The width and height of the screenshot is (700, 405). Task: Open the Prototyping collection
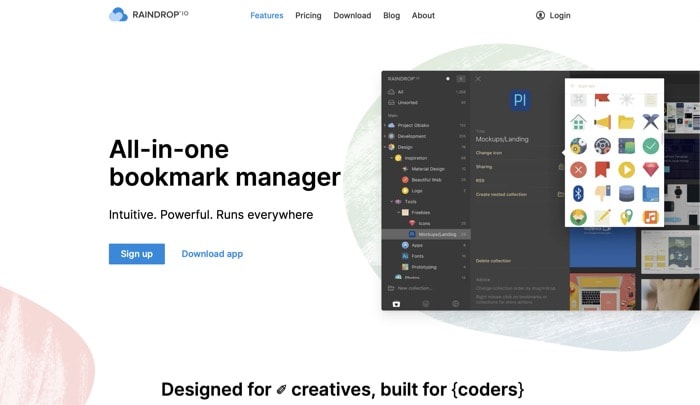click(424, 267)
